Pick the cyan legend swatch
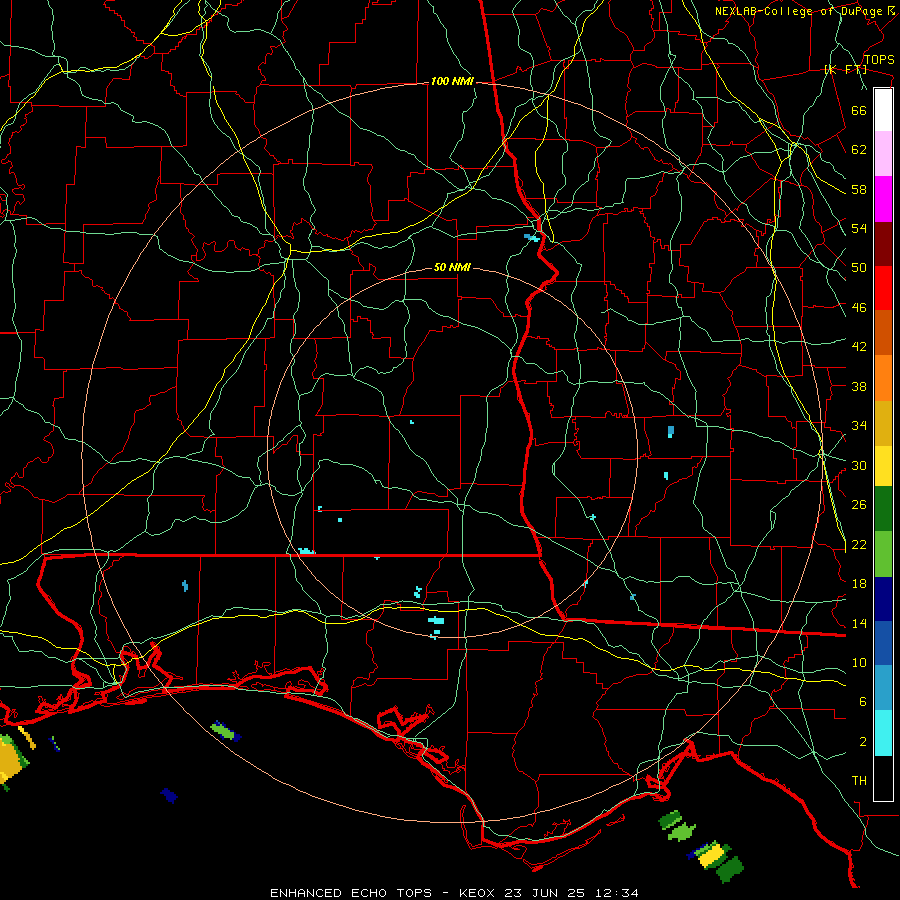The image size is (900, 900). click(883, 733)
